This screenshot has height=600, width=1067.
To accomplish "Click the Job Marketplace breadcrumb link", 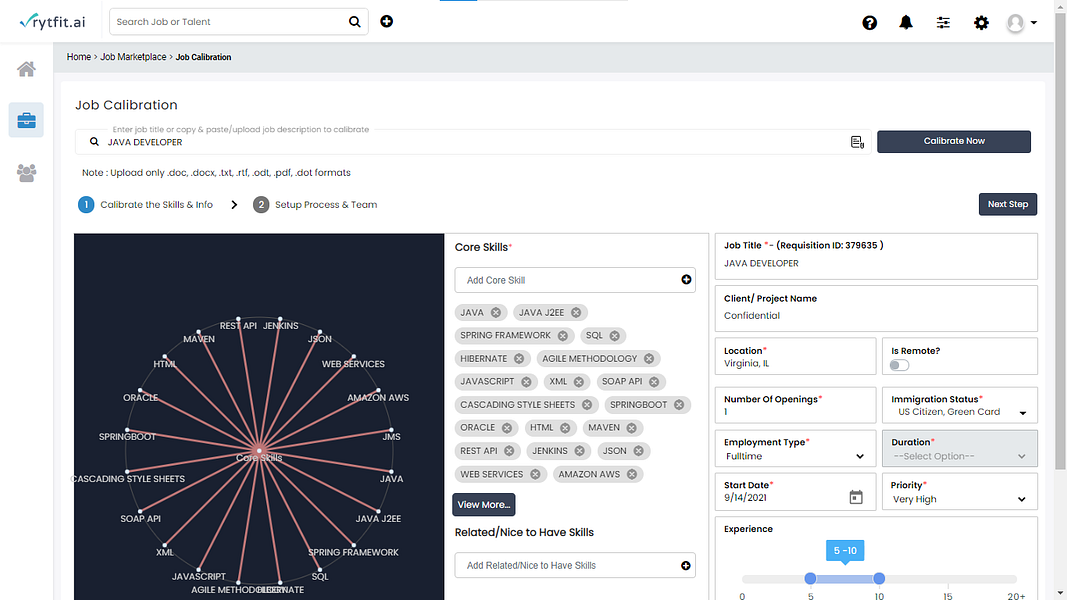I will [x=133, y=57].
